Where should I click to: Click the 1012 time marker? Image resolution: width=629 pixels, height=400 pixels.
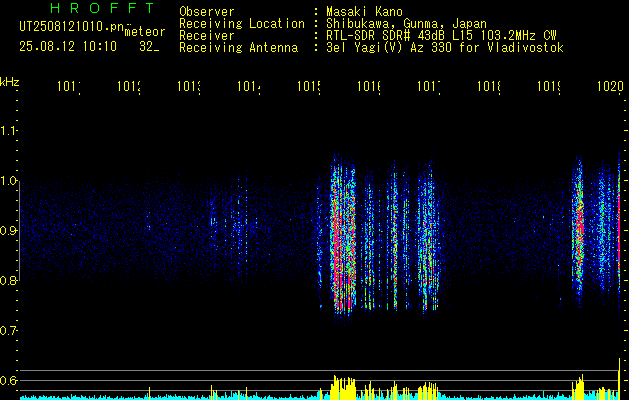[x=129, y=86]
